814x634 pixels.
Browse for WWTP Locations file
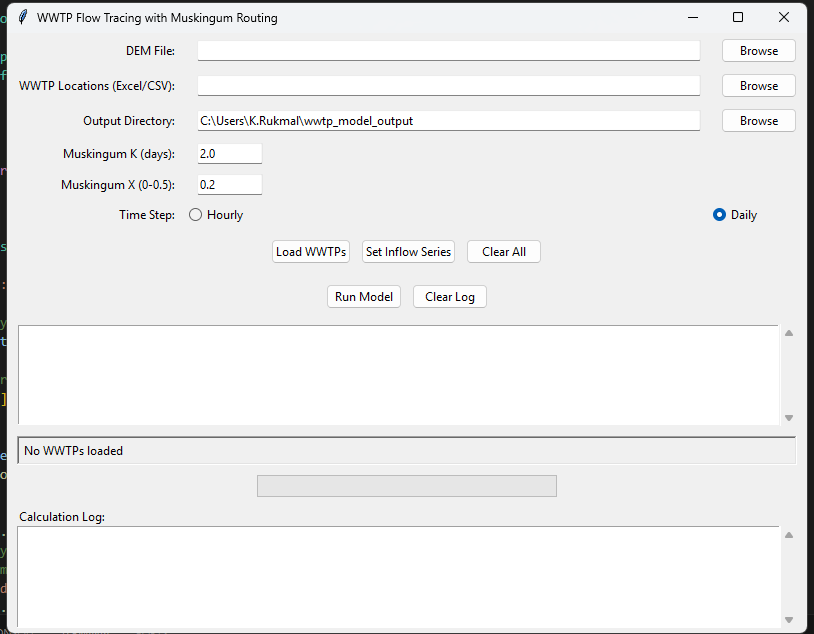(x=757, y=85)
